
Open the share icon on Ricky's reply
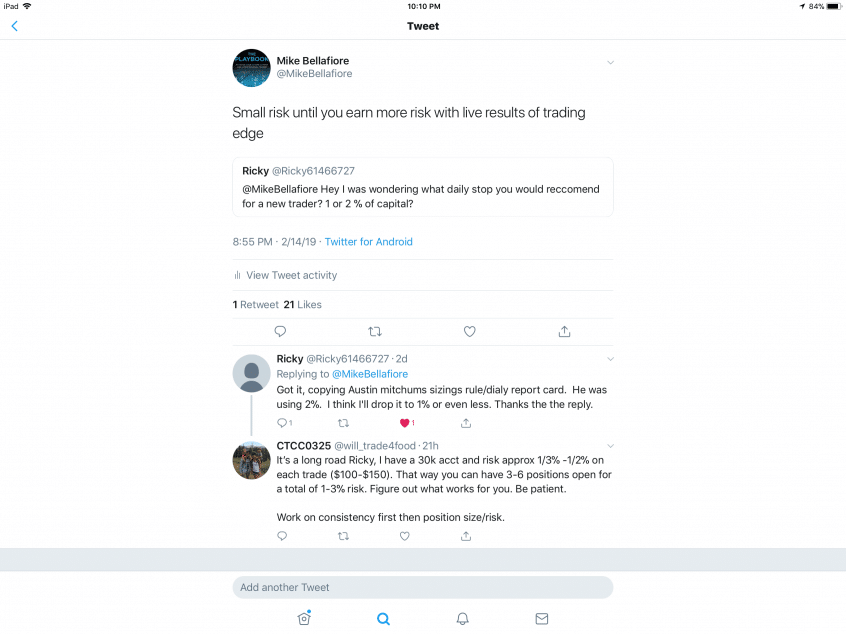[x=466, y=423]
